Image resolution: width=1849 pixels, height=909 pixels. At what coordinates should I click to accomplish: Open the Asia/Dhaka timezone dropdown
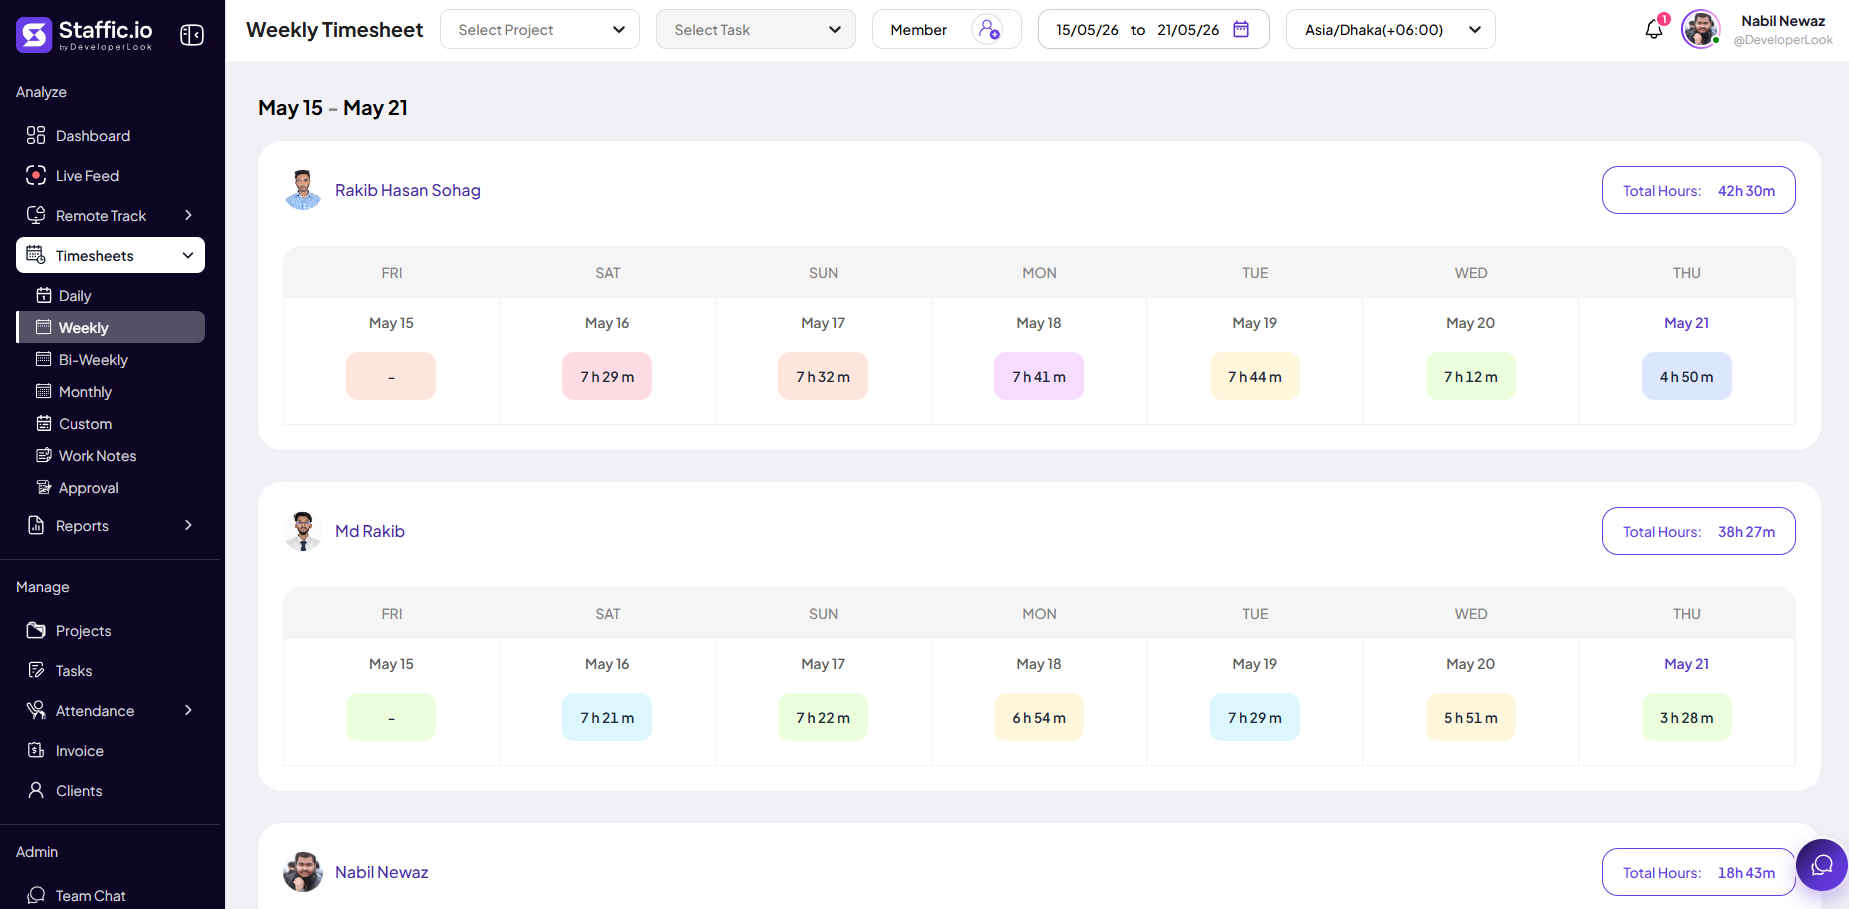1391,29
